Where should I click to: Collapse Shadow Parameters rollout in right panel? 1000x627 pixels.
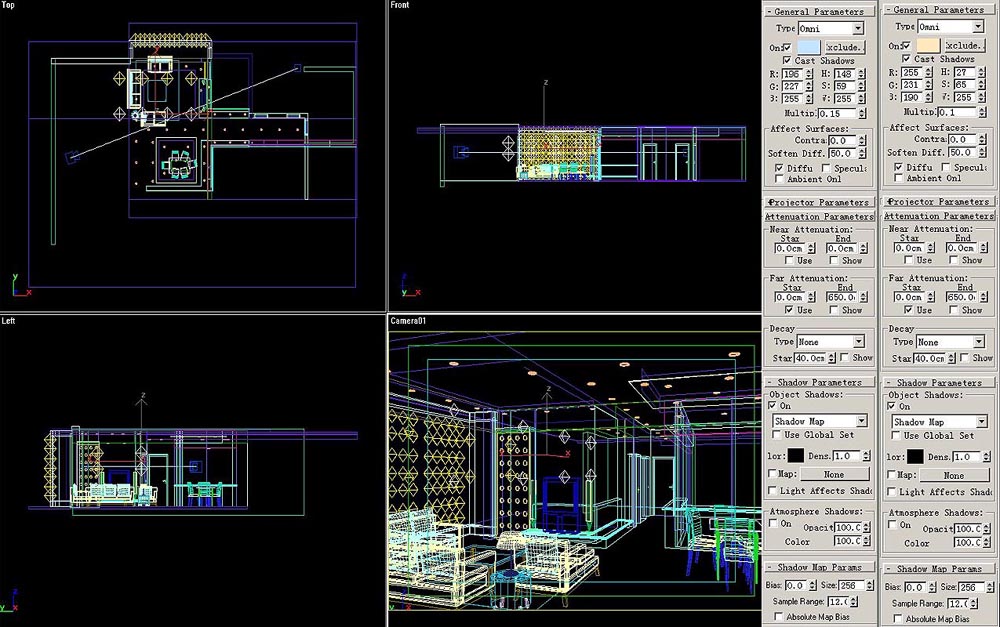(x=938, y=383)
